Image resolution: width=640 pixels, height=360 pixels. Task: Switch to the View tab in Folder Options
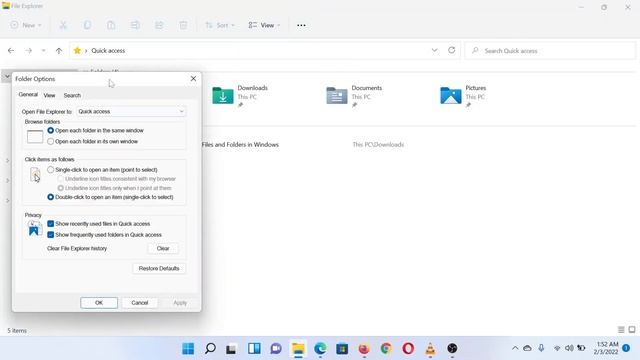point(49,95)
